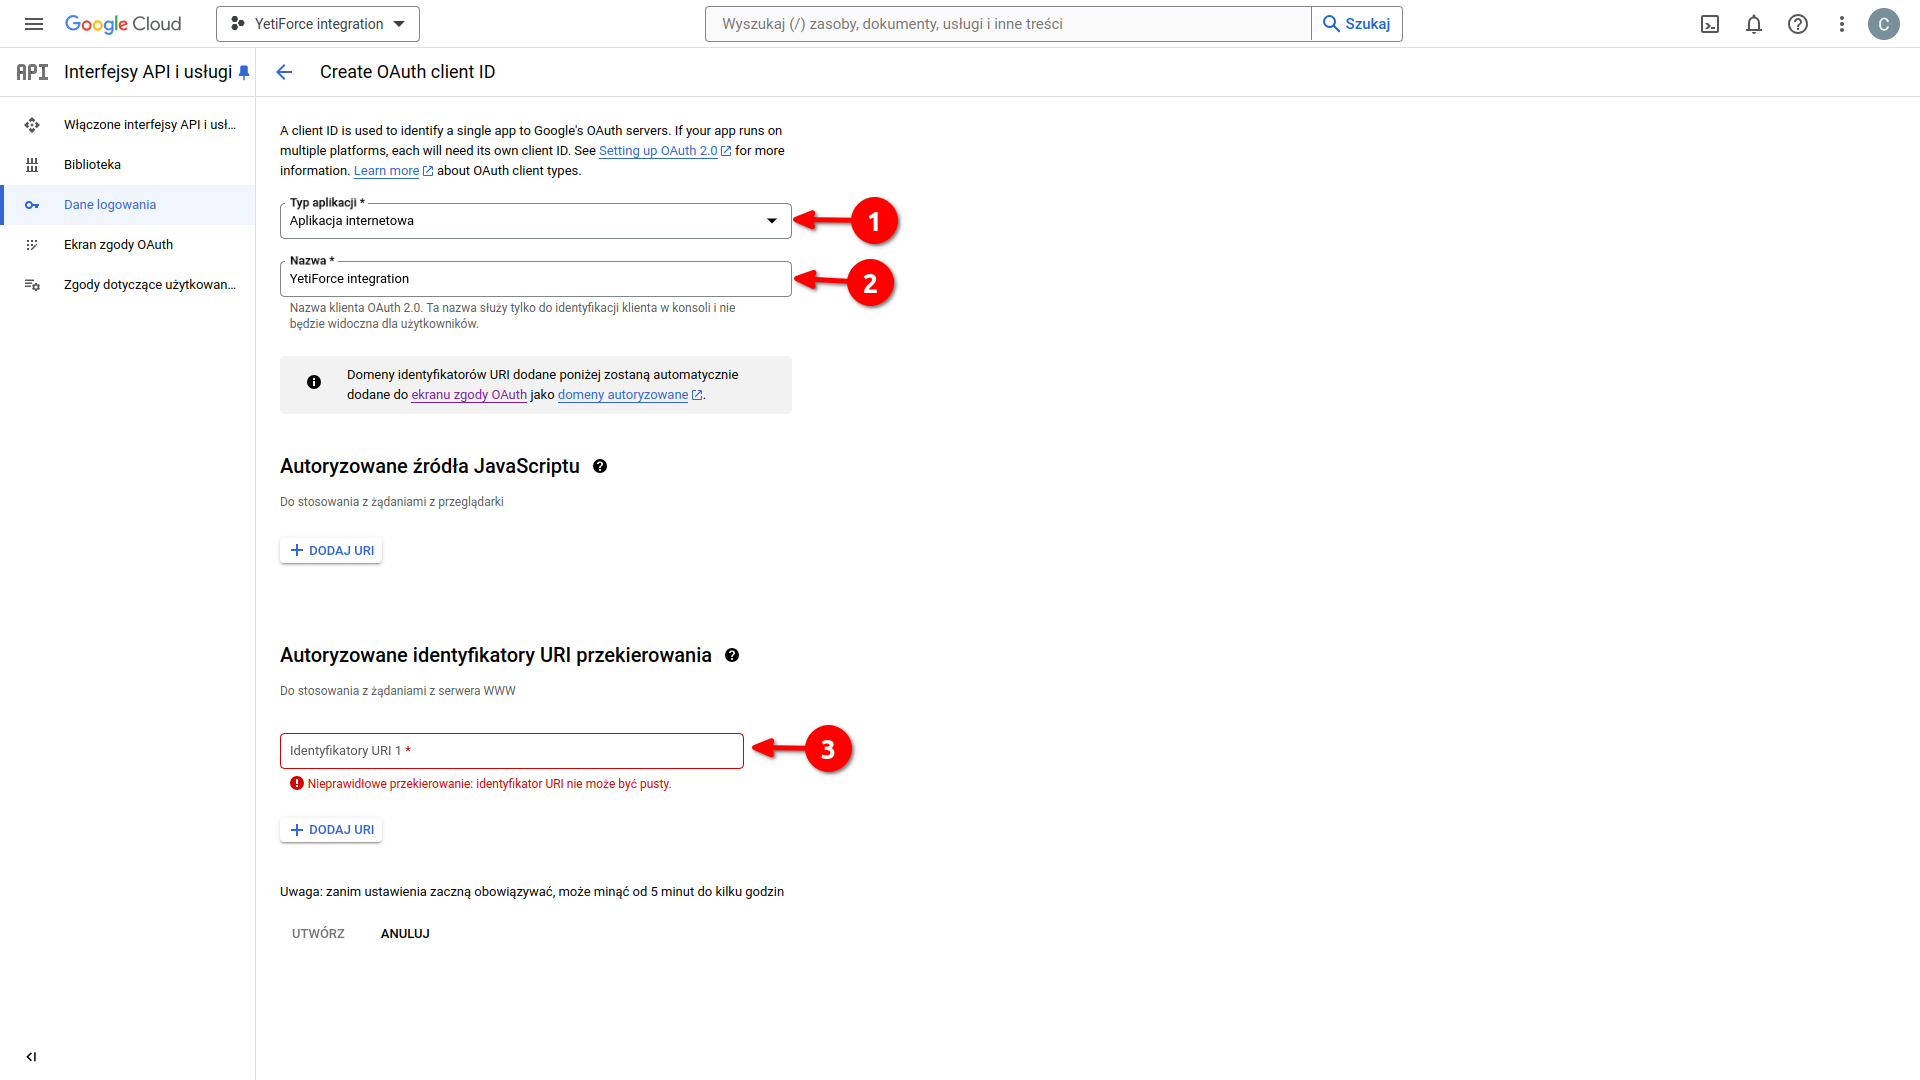Open Zgody dotyczące użytkowania item

point(128,285)
